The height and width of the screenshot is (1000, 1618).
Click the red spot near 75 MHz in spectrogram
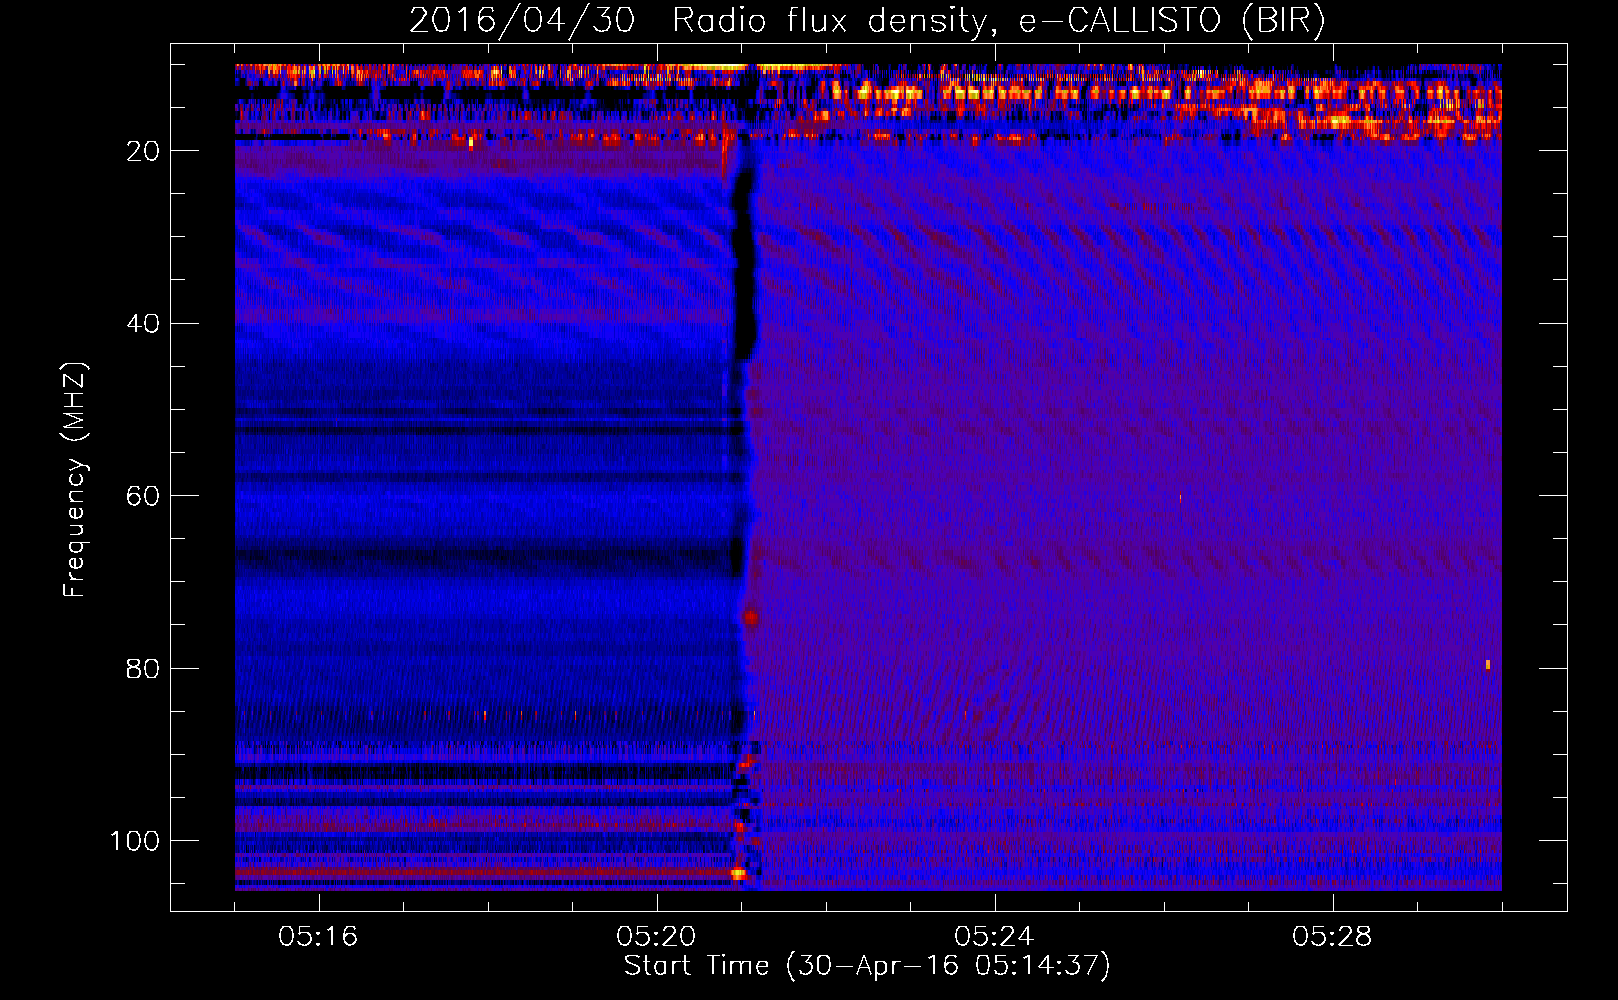(x=750, y=617)
